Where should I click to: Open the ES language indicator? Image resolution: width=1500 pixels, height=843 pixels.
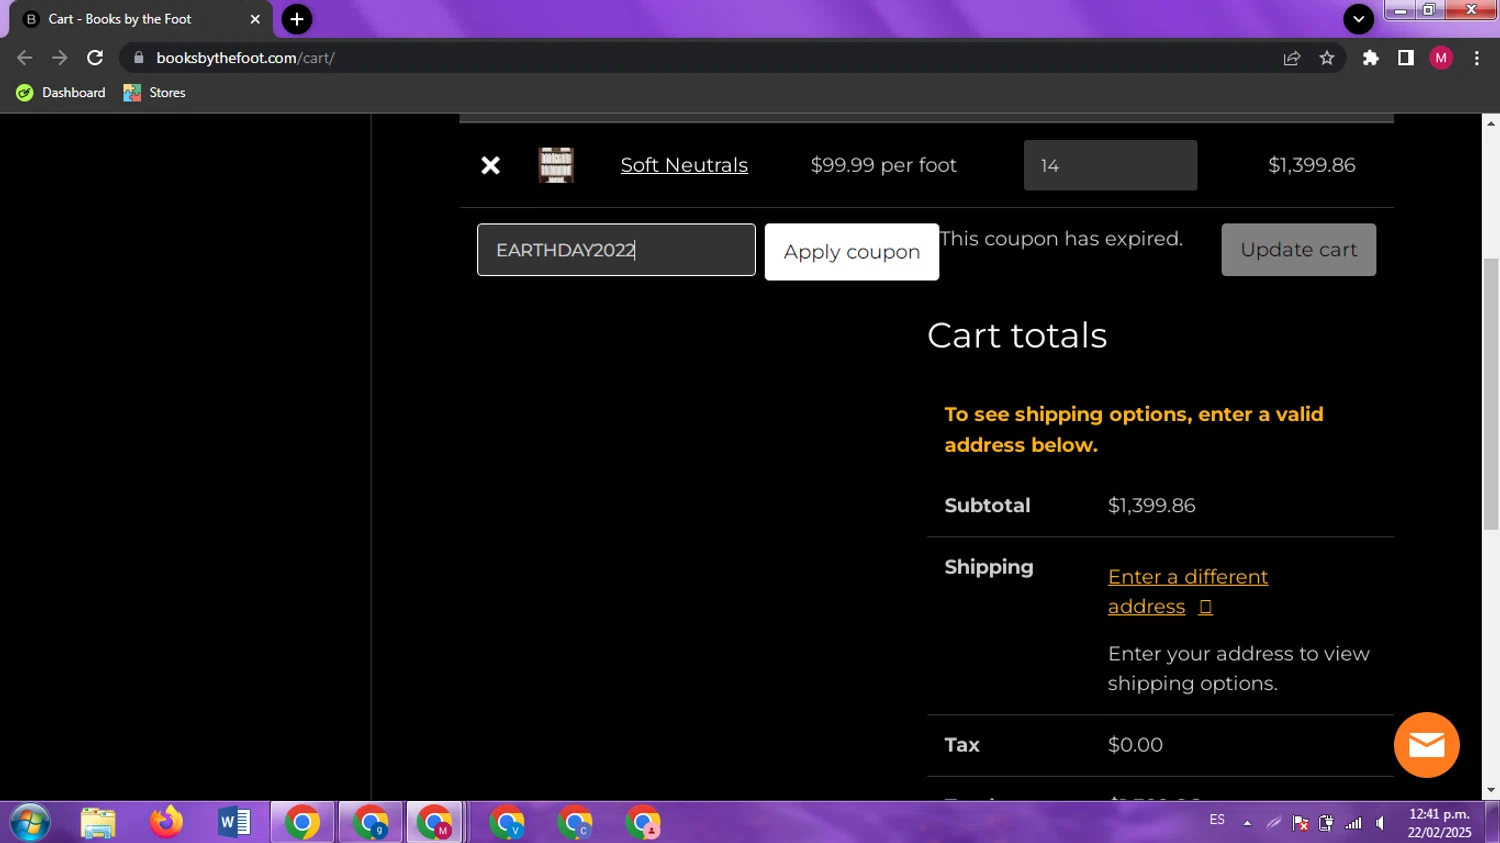pyautogui.click(x=1217, y=820)
